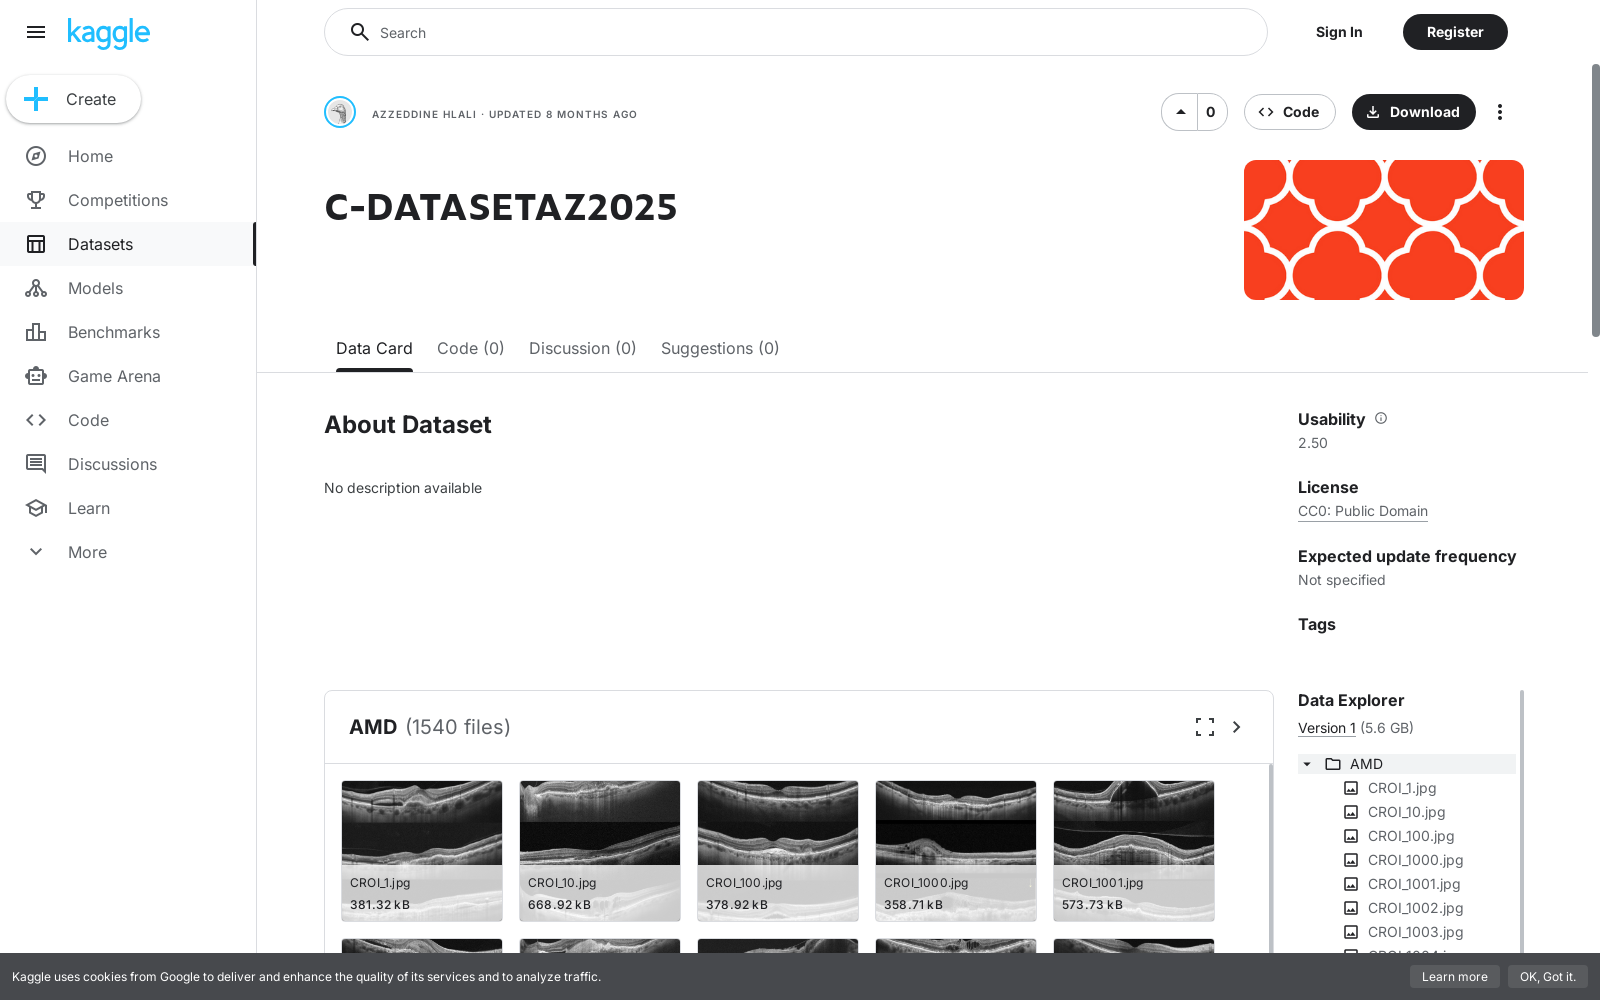Viewport: 1600px width, 1000px height.
Task: Switch to the Data Card tab
Action: [x=374, y=348]
